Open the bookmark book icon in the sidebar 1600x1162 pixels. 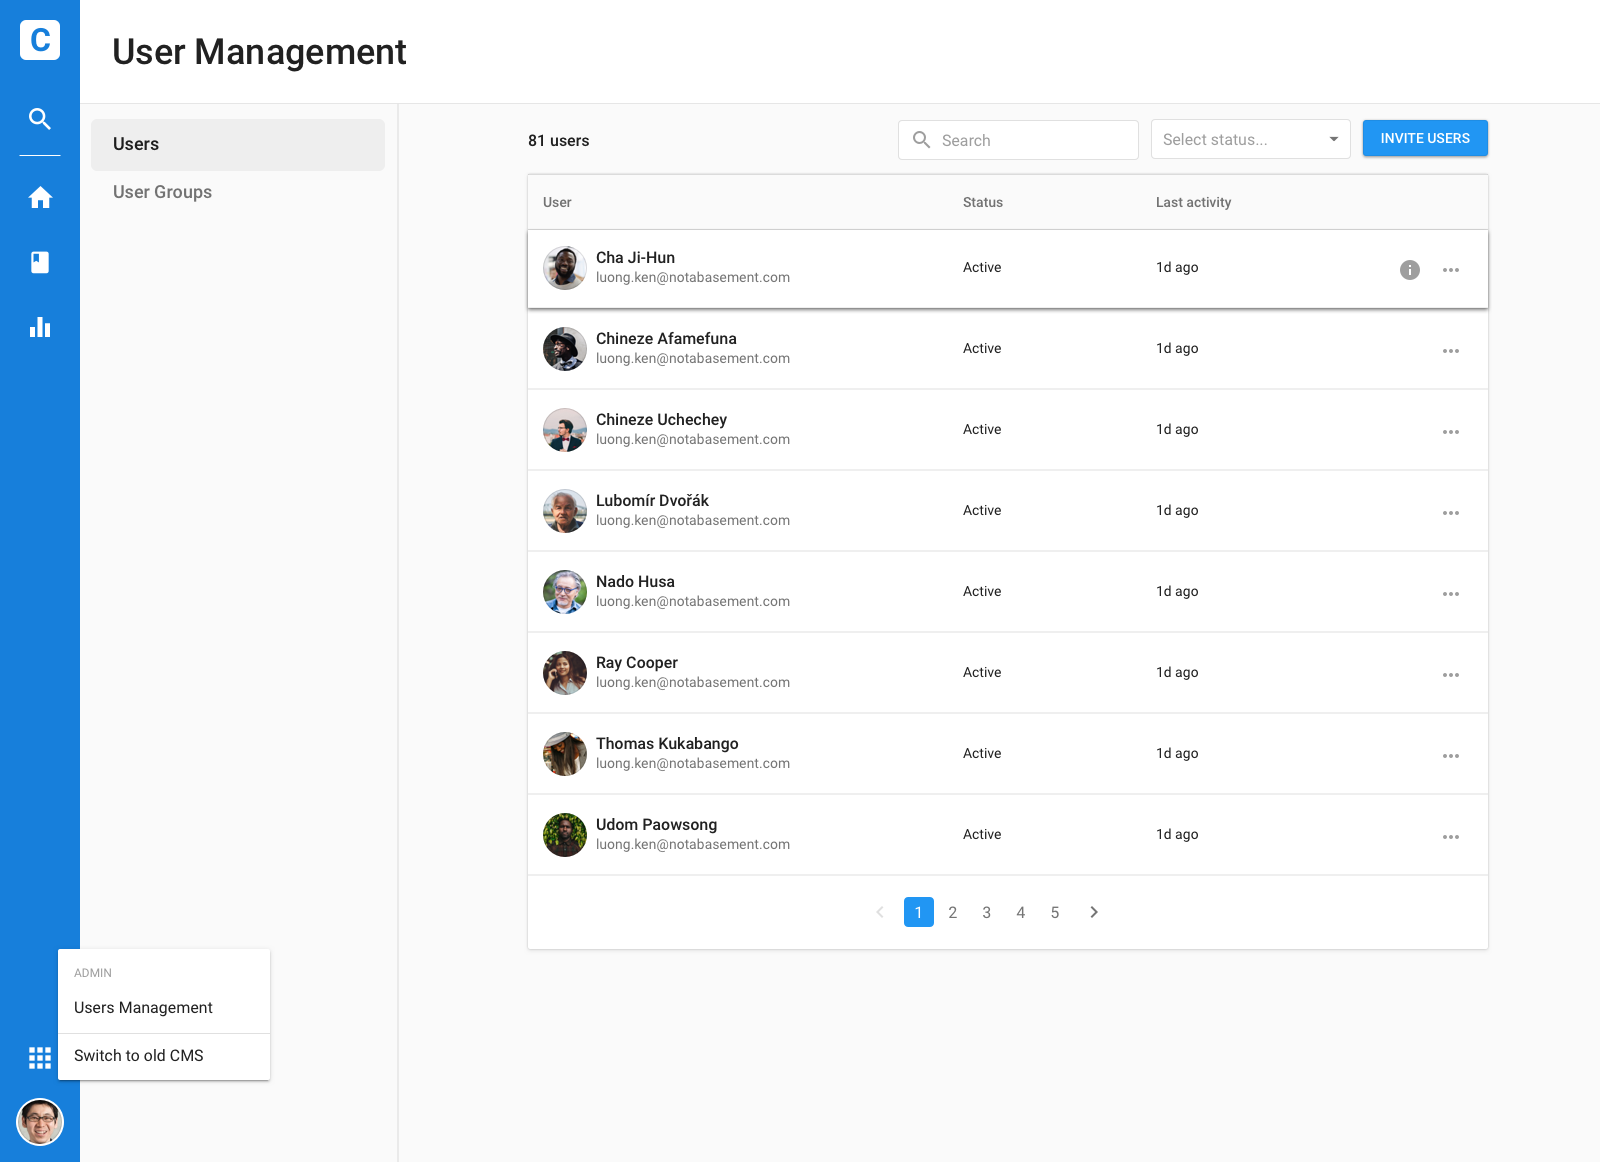(x=40, y=262)
